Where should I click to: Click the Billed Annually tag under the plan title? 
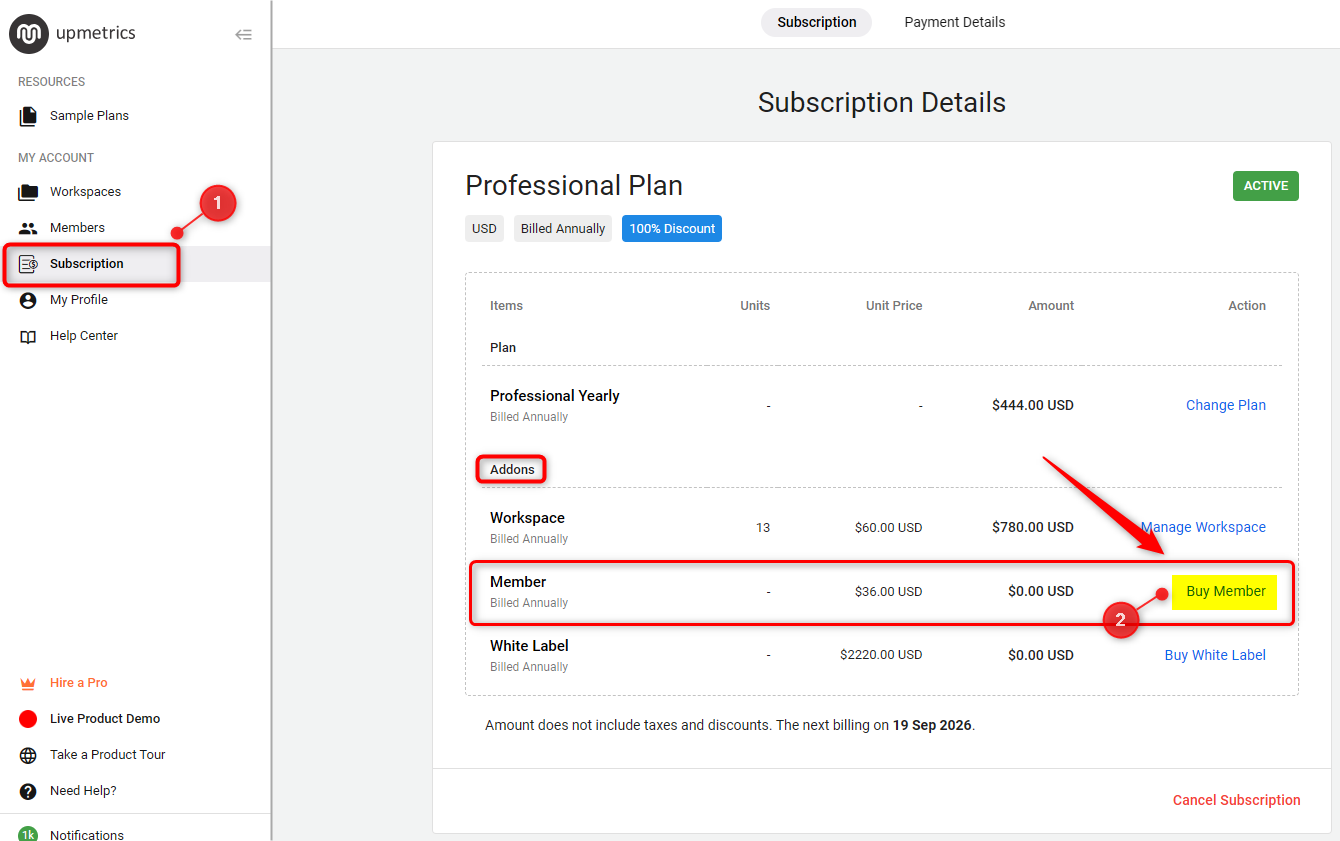(563, 229)
